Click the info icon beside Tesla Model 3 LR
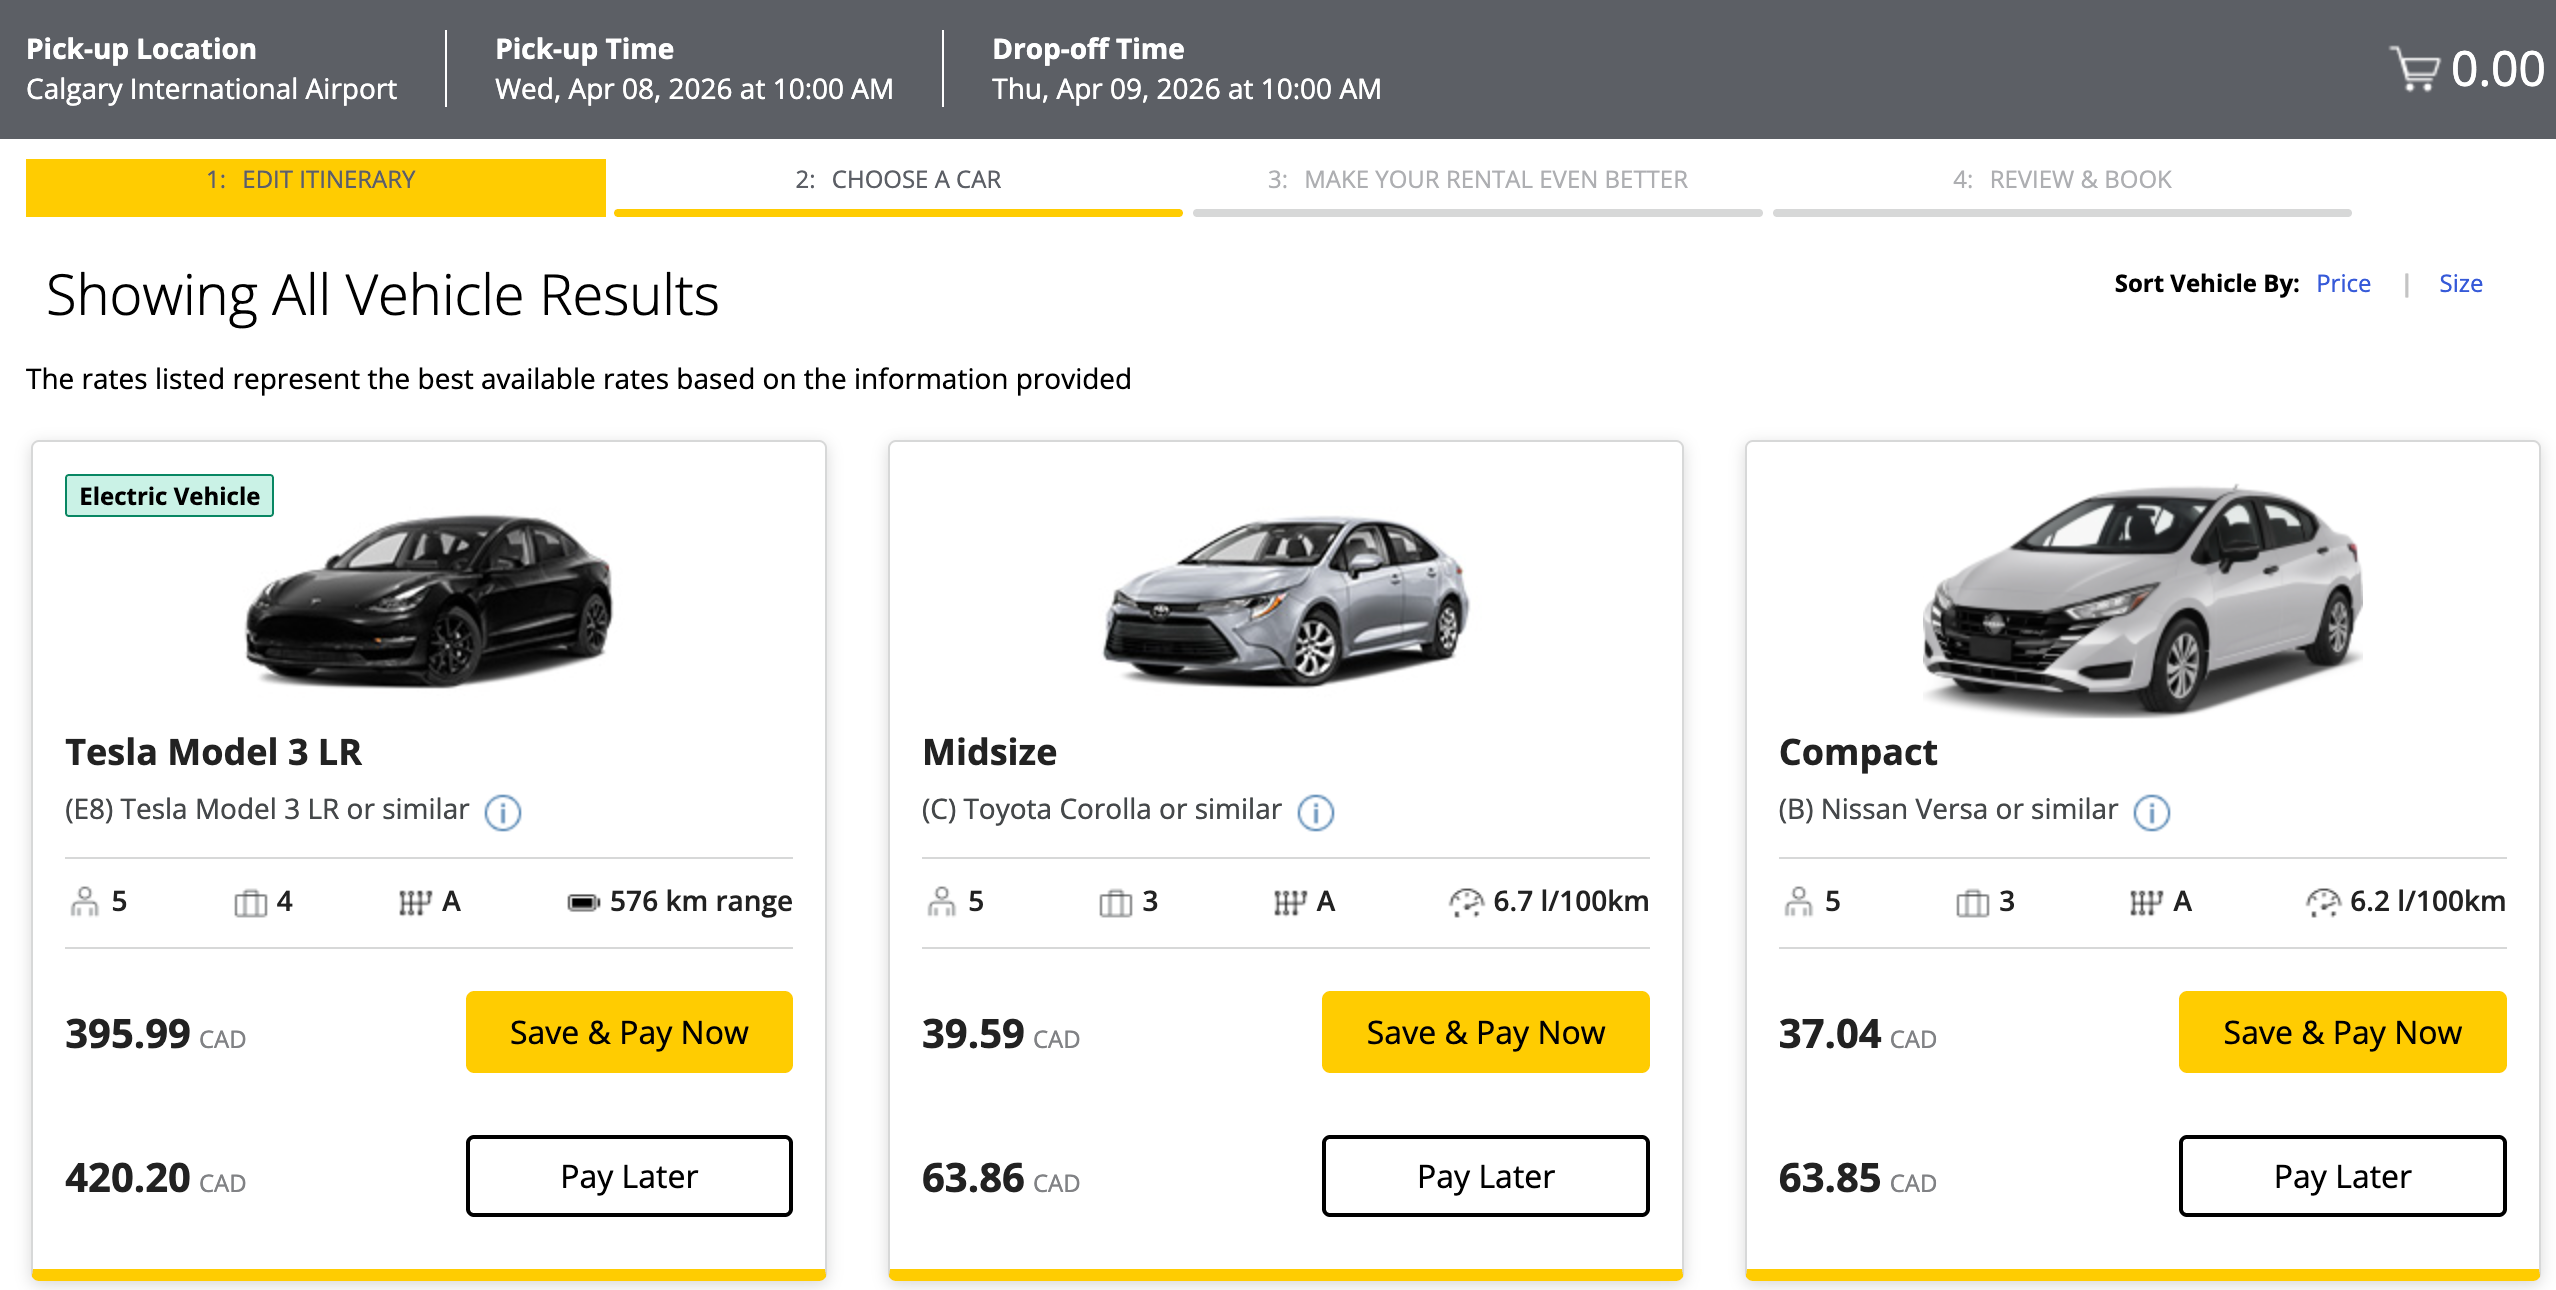Image resolution: width=2556 pixels, height=1290 pixels. click(x=503, y=812)
